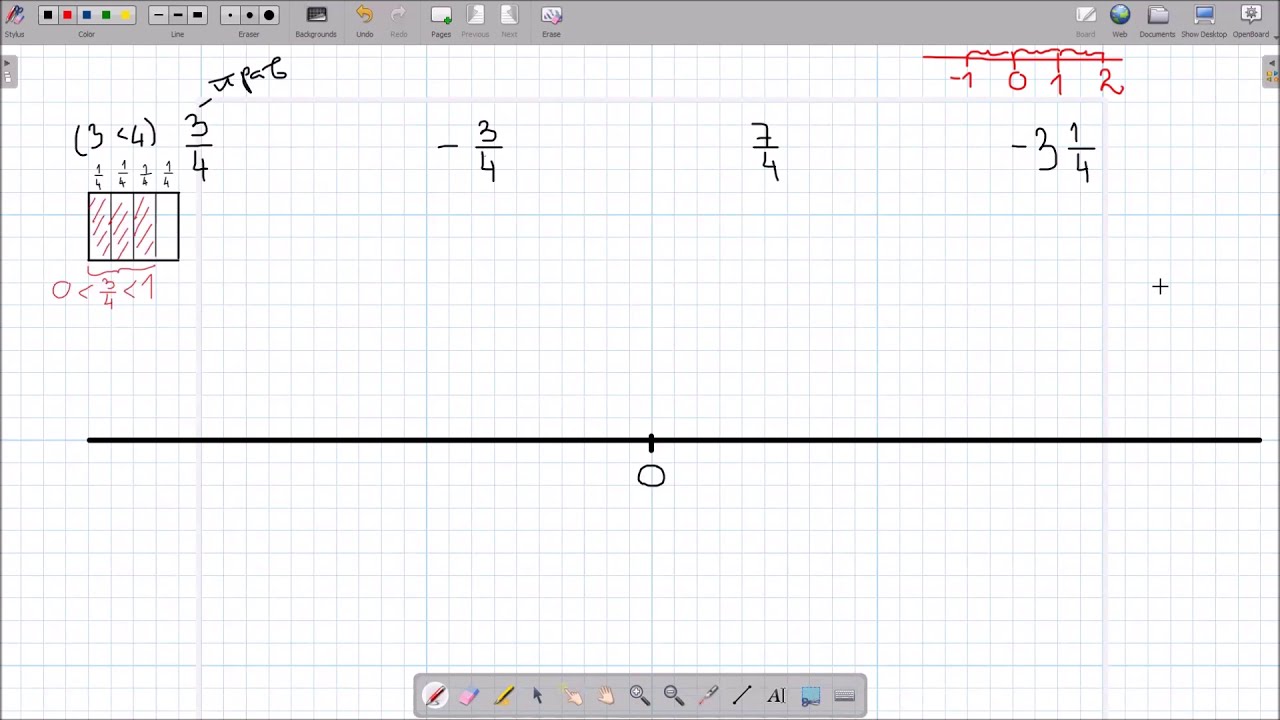Select the Zoom out tool
This screenshot has height=720, width=1280.
click(x=673, y=696)
